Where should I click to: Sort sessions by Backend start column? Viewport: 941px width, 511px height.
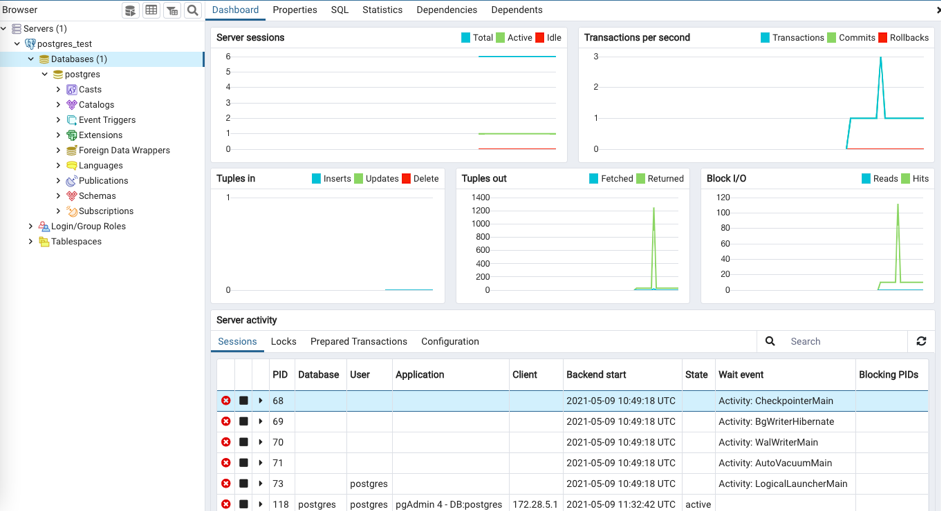622,375
